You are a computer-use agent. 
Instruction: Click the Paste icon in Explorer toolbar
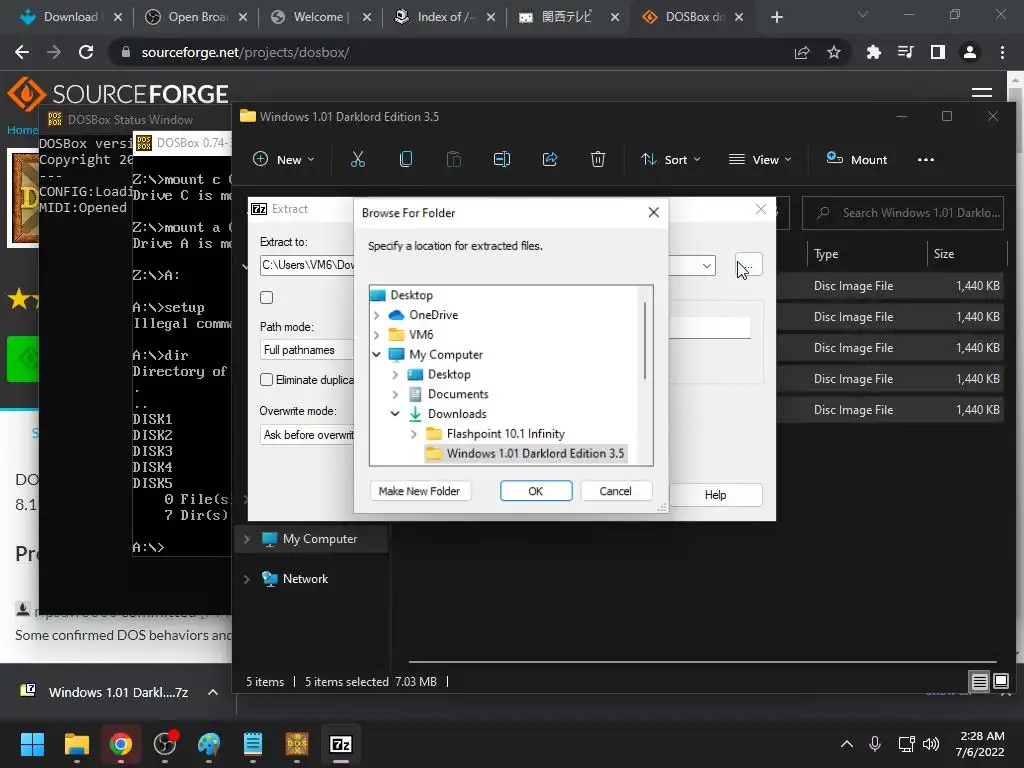click(454, 159)
